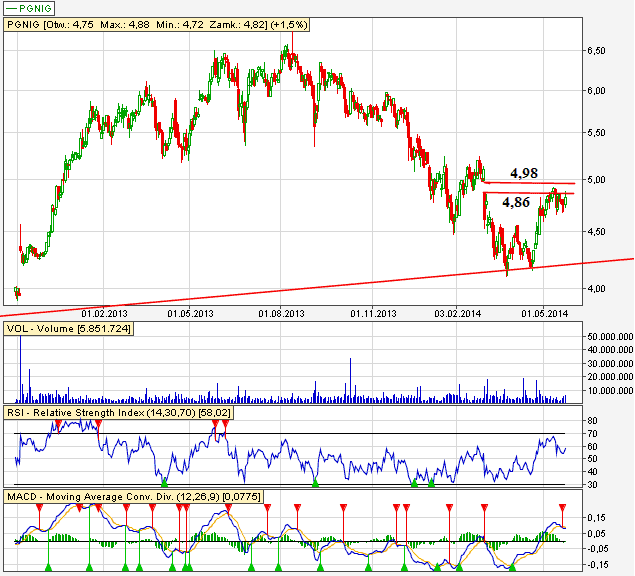
Task: Click the PGNIG legend tab at top
Action: point(29,9)
